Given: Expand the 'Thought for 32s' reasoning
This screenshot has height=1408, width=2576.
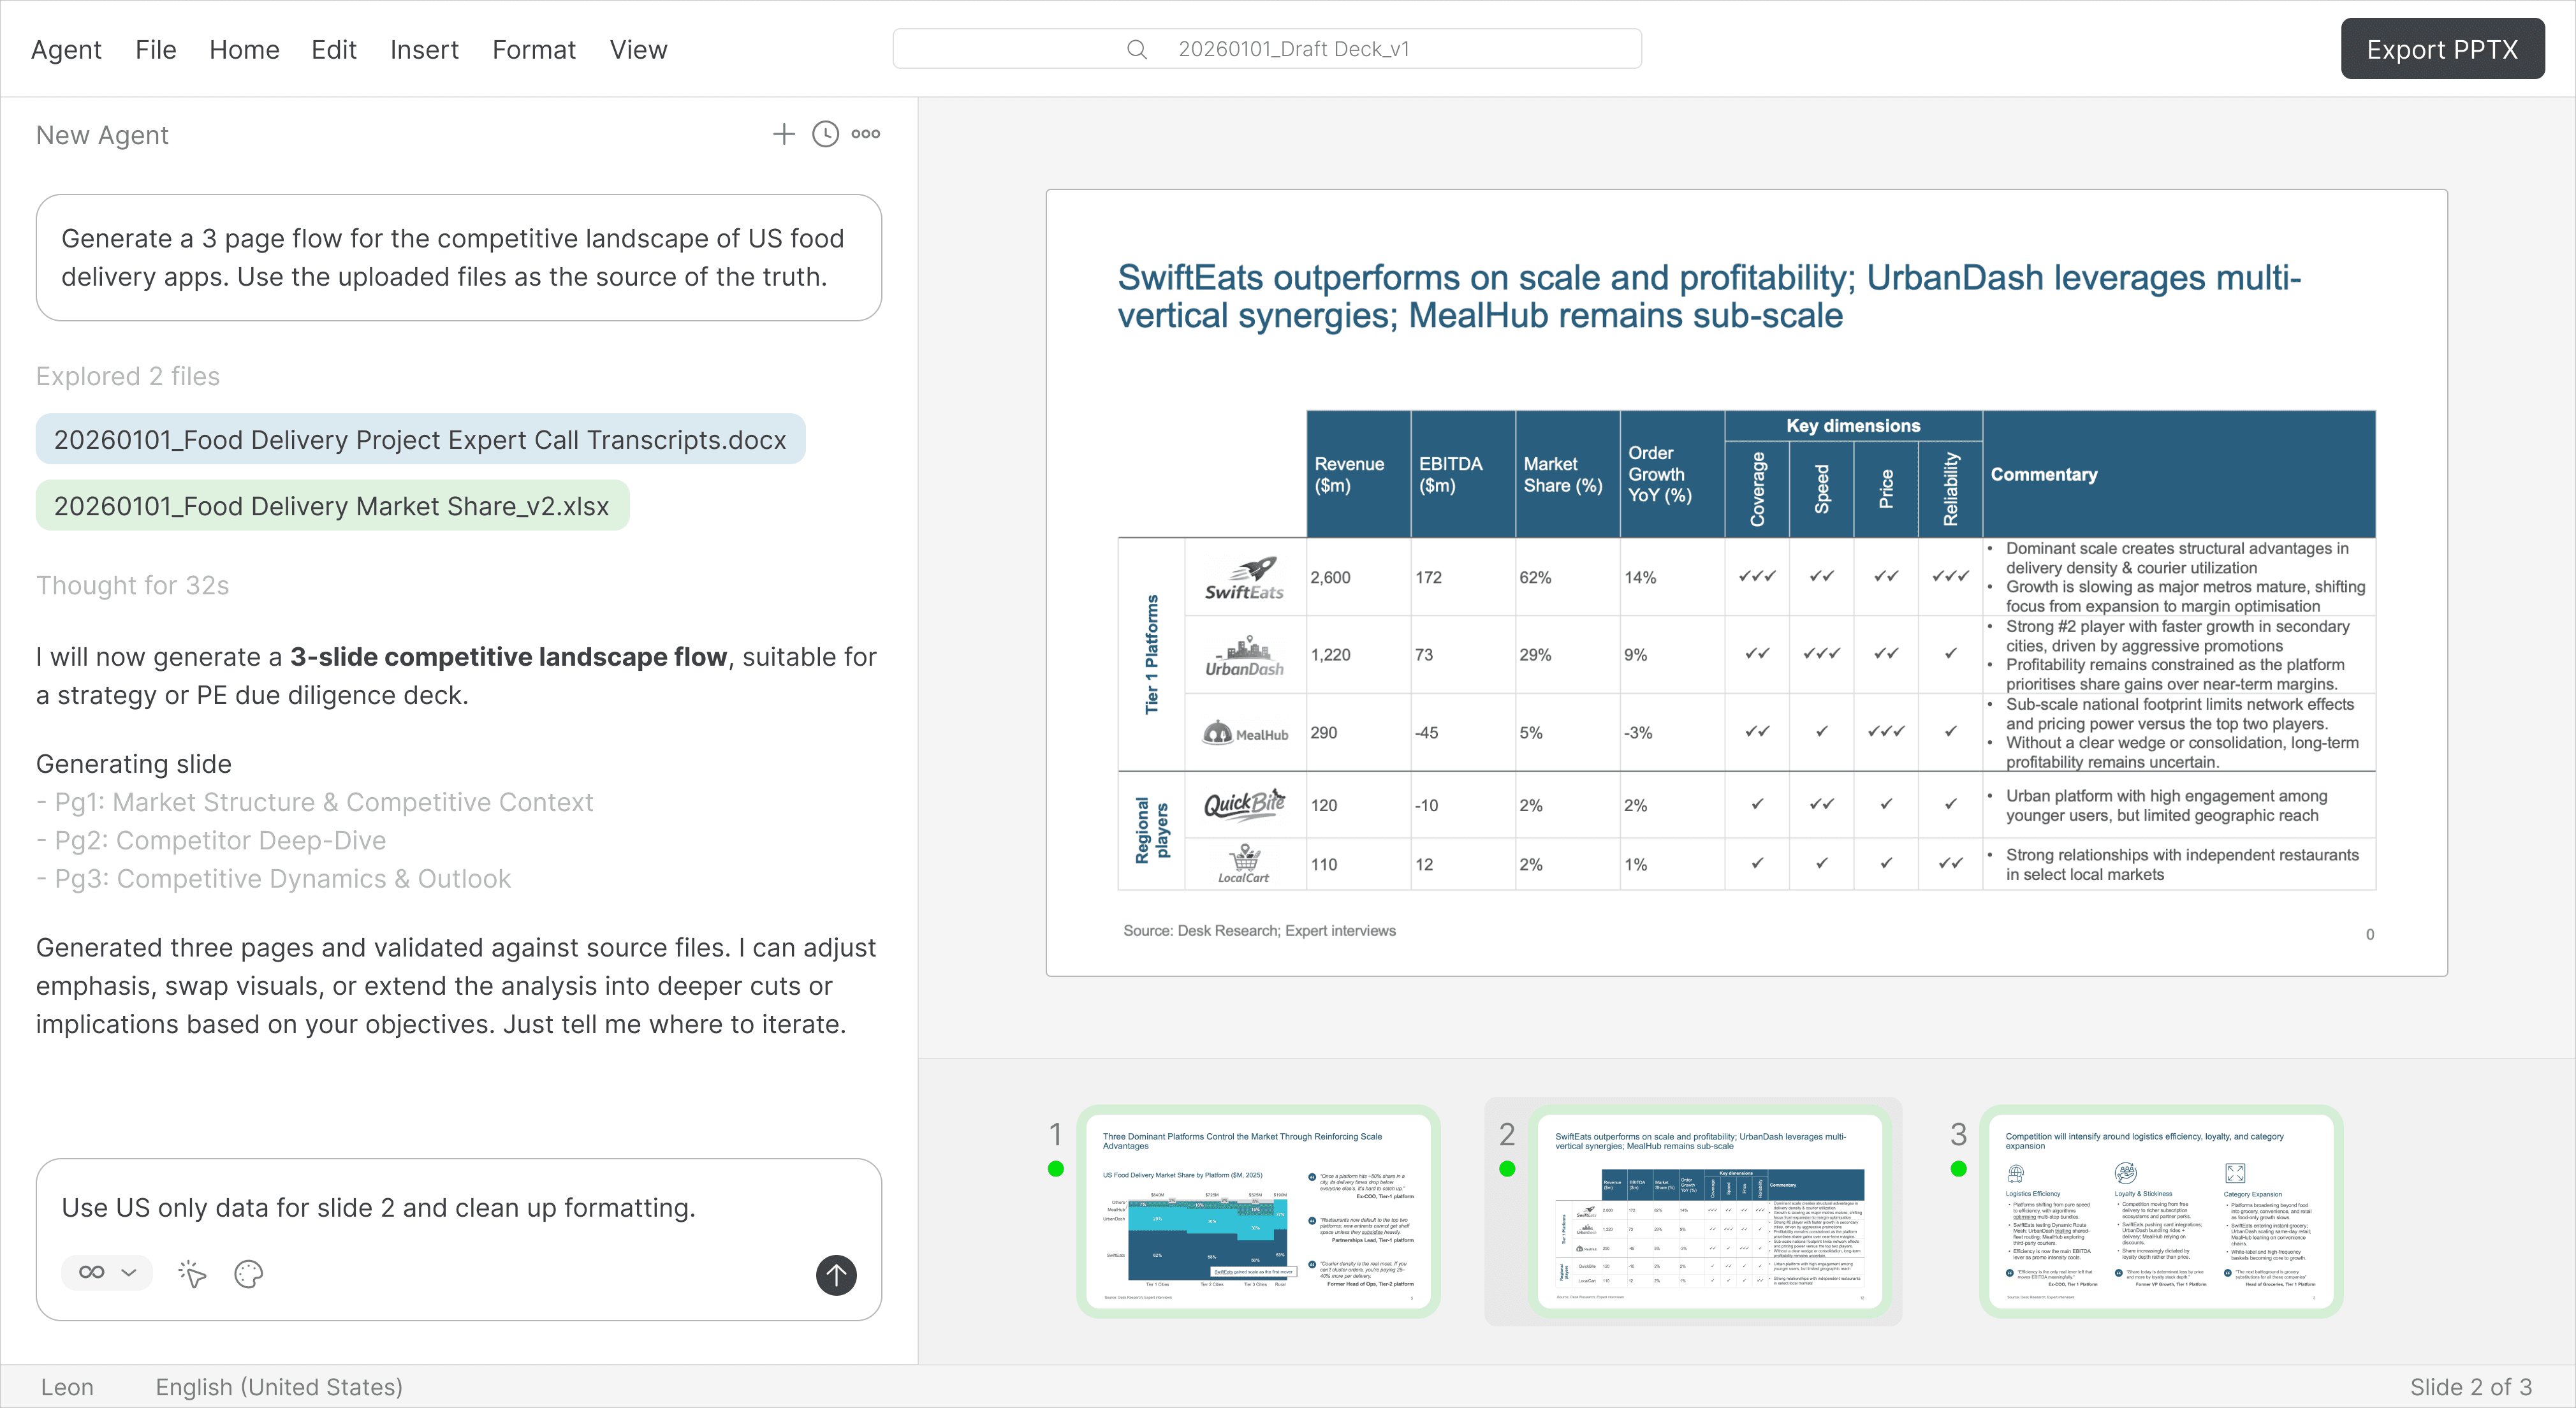Looking at the screenshot, I should coord(133,585).
